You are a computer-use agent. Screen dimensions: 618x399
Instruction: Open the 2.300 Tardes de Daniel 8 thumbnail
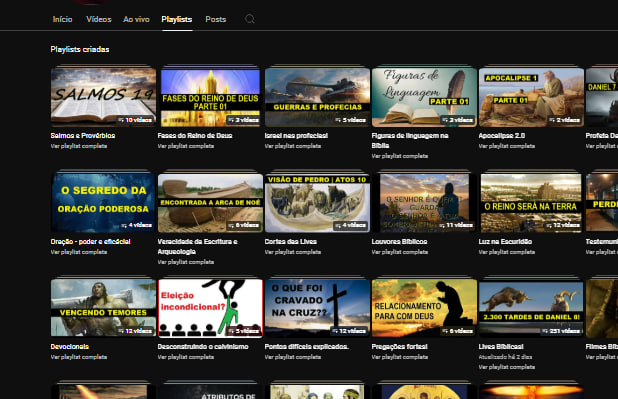tap(531, 308)
